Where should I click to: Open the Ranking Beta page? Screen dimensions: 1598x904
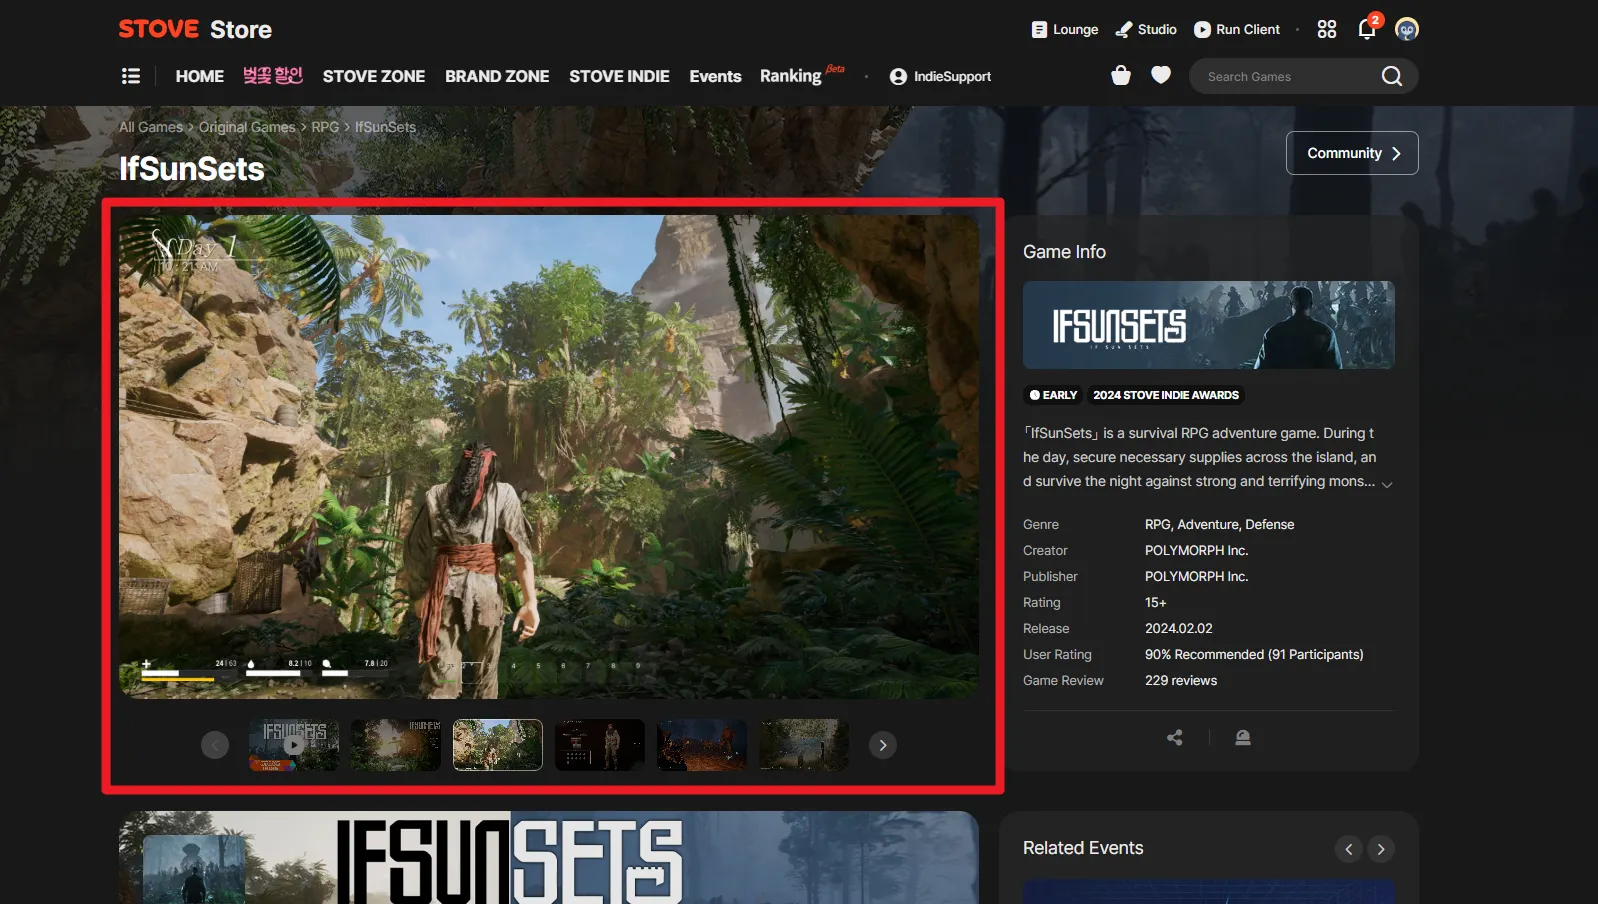[802, 75]
